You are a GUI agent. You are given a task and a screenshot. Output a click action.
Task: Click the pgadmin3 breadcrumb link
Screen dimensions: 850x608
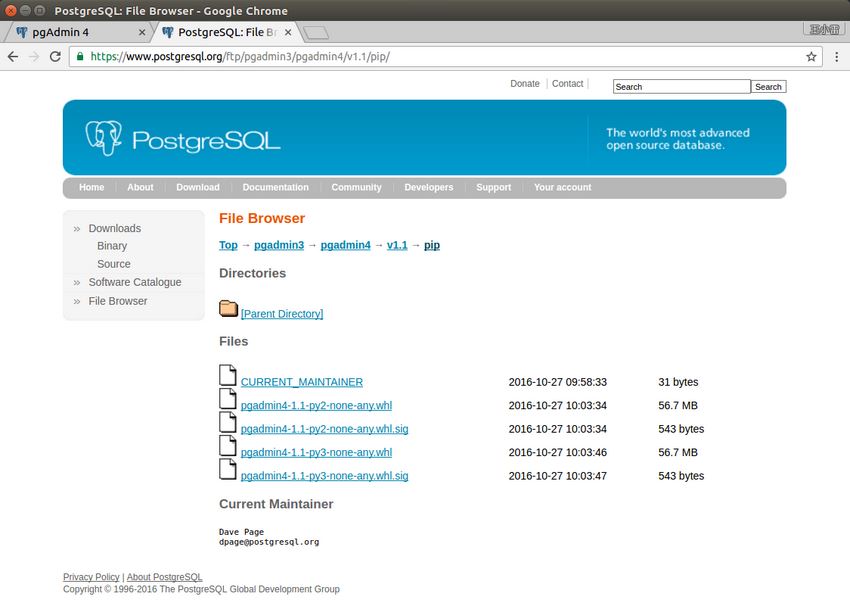(x=279, y=245)
